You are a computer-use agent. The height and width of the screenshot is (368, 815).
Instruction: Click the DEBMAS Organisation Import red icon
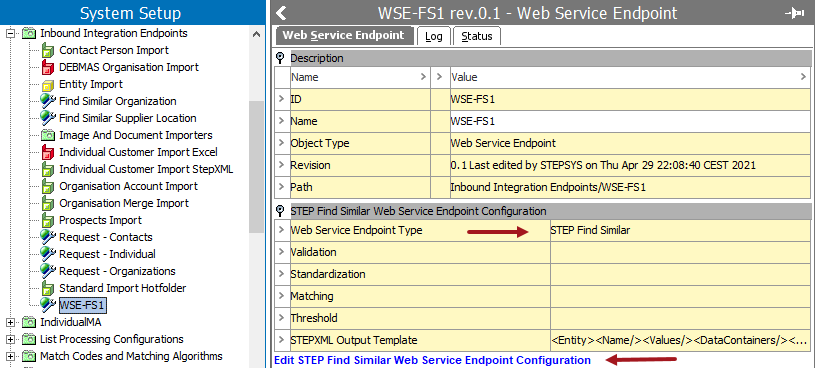click(x=48, y=67)
